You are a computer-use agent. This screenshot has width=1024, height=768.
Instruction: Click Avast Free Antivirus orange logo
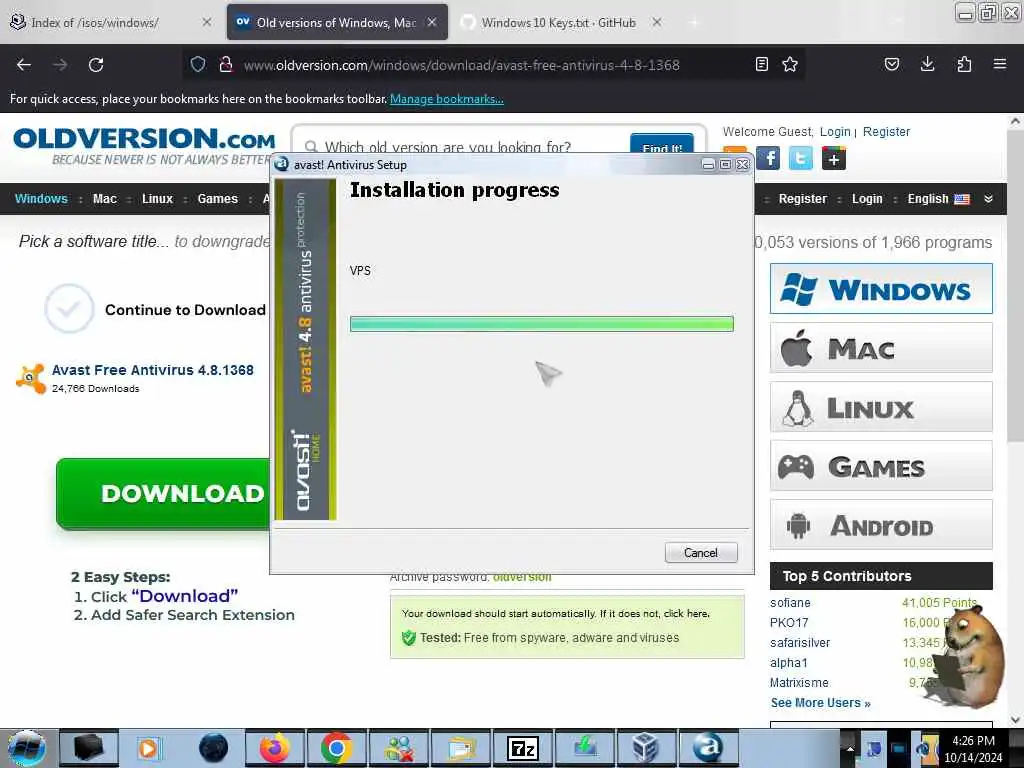point(31,379)
